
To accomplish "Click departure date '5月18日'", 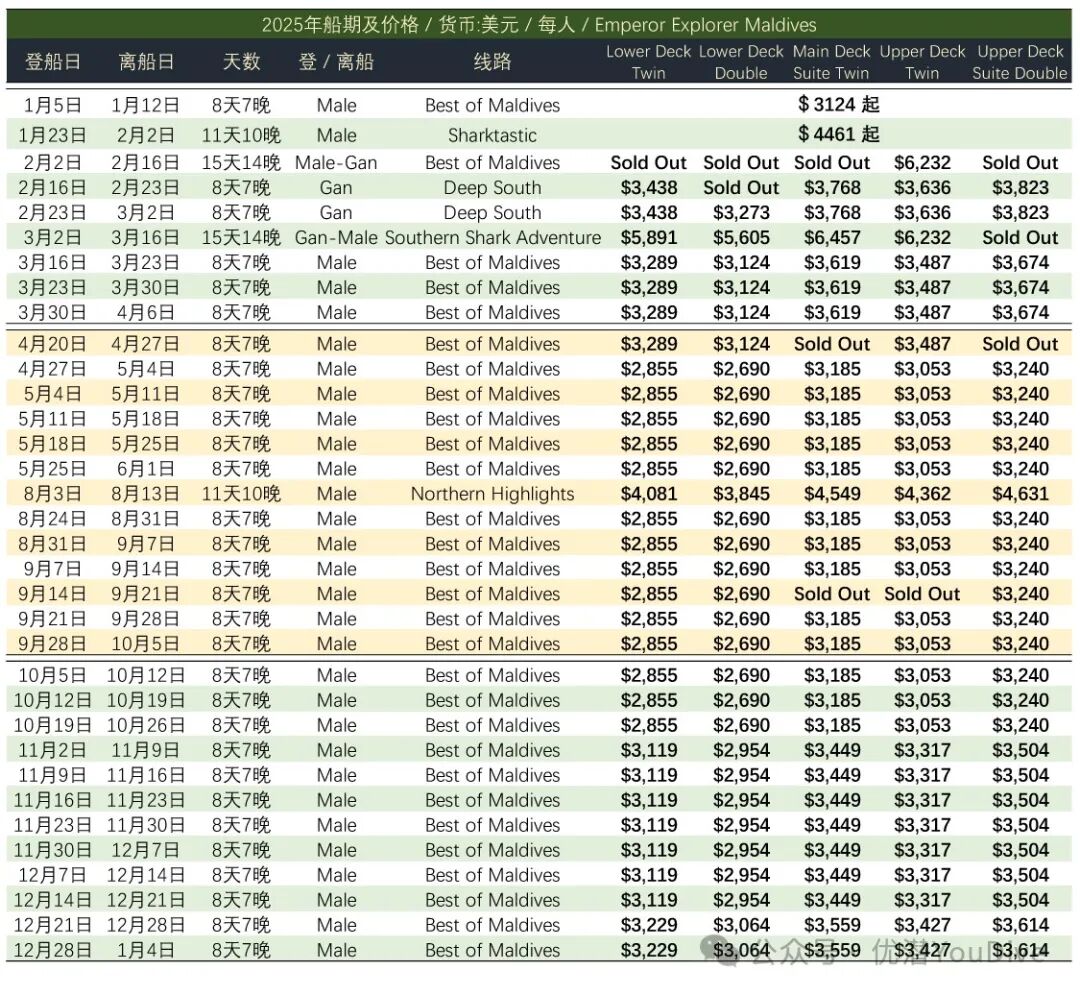I will click(x=145, y=419).
